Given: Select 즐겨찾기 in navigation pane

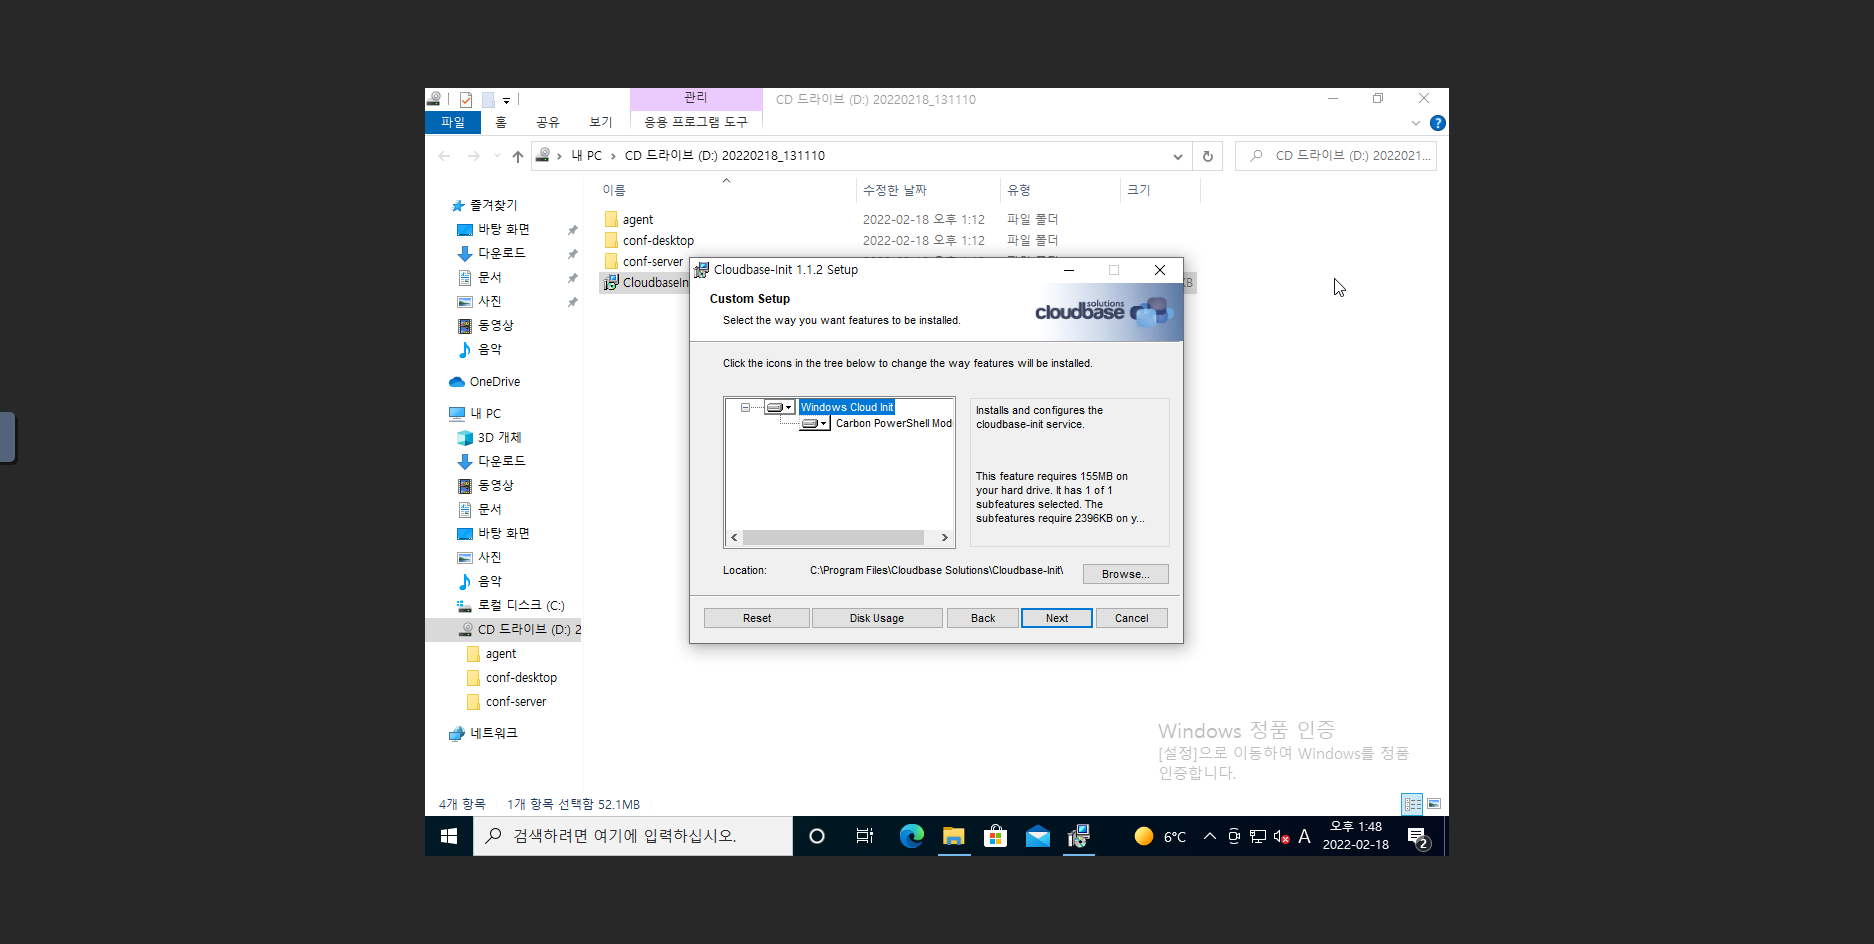Looking at the screenshot, I should pyautogui.click(x=494, y=205).
